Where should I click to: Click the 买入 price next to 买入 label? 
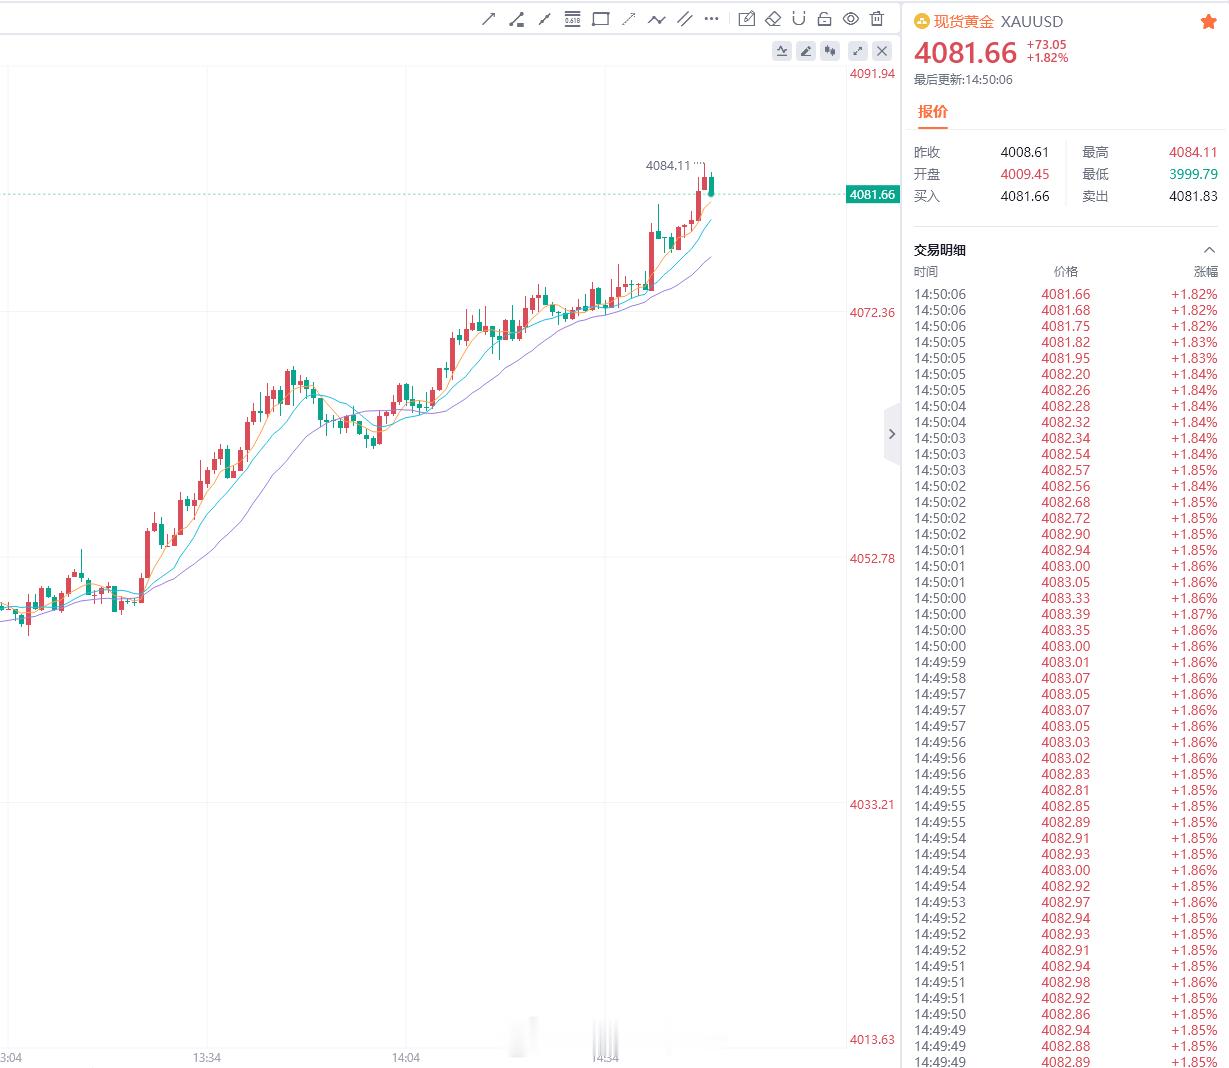click(1025, 196)
